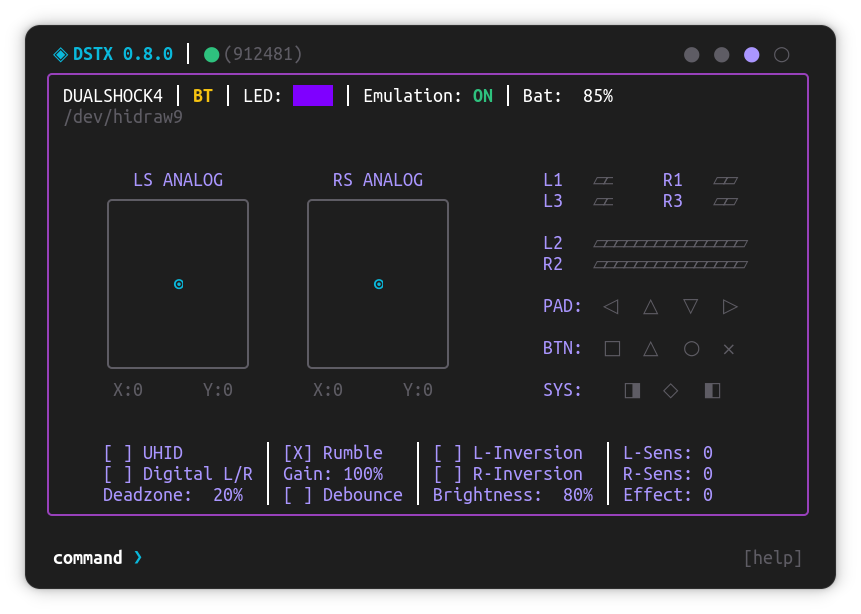Click the SYS share icon (left half-filled)

coord(633,390)
